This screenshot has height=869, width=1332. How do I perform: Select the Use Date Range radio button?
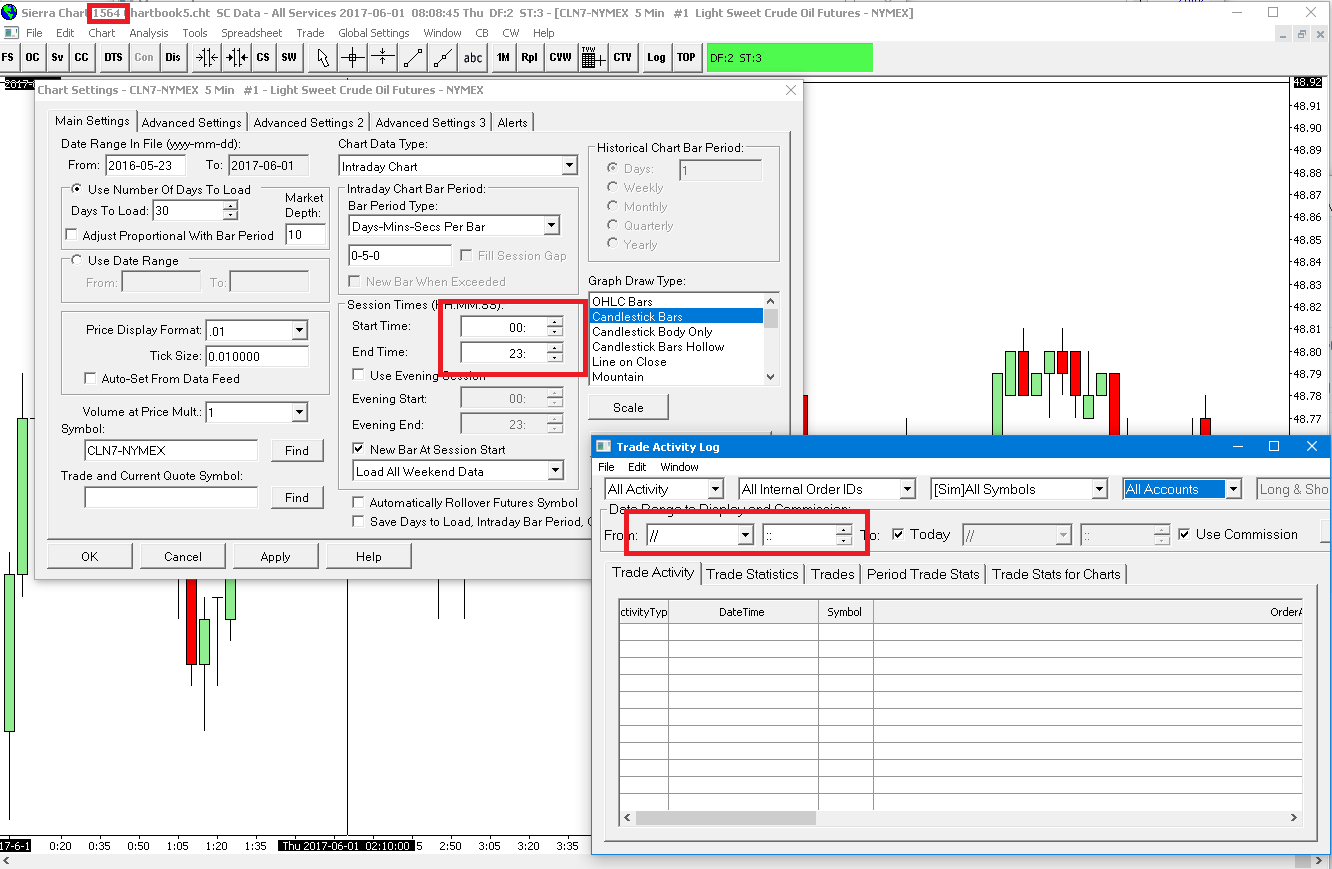click(x=77, y=261)
